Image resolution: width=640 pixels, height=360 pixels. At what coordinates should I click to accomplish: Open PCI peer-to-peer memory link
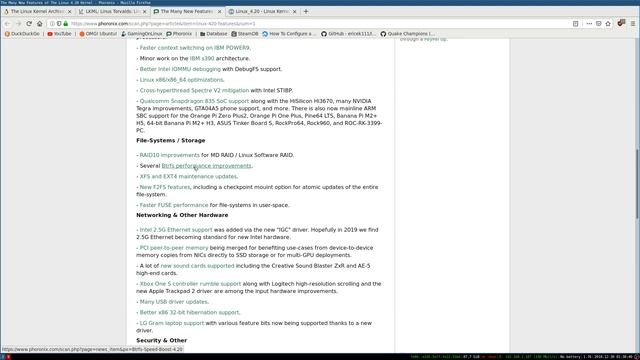tap(174, 248)
